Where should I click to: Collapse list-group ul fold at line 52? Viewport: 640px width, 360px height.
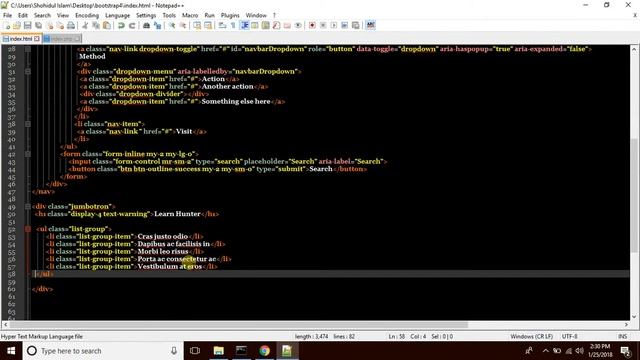point(28,229)
